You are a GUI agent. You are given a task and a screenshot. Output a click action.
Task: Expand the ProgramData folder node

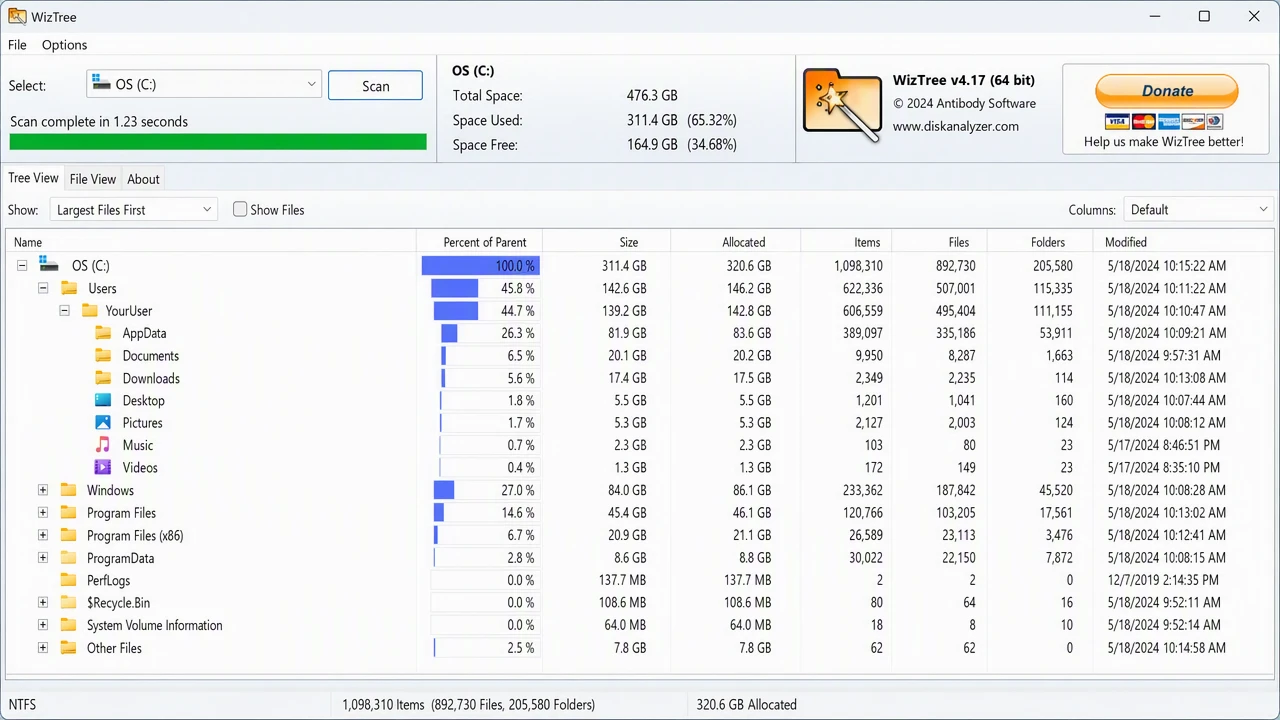43,558
